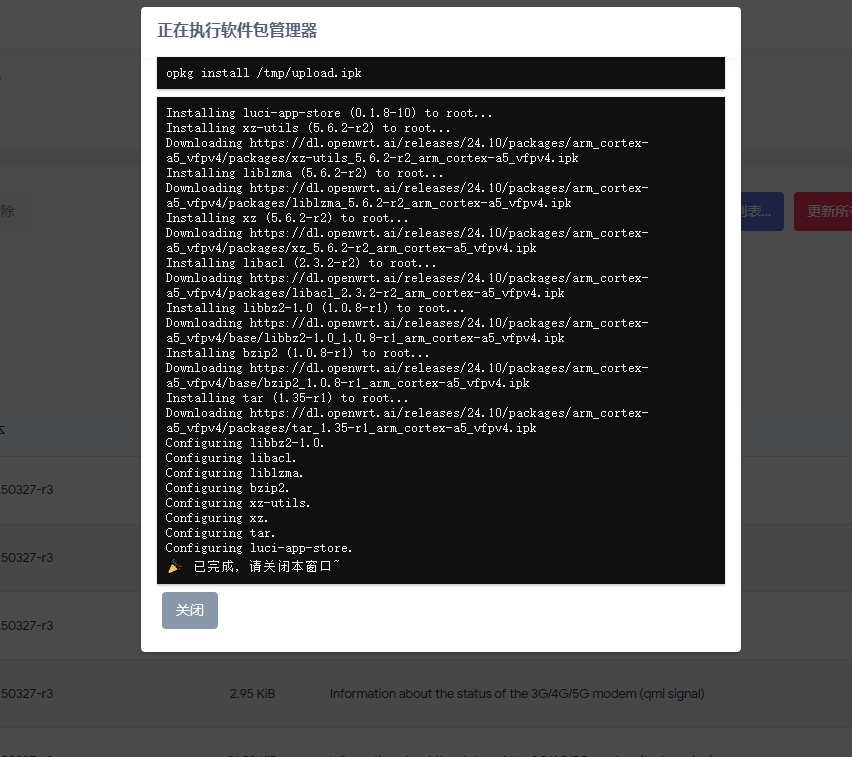Click the line Installing libacl (2.3.2-r2)

click(301, 263)
